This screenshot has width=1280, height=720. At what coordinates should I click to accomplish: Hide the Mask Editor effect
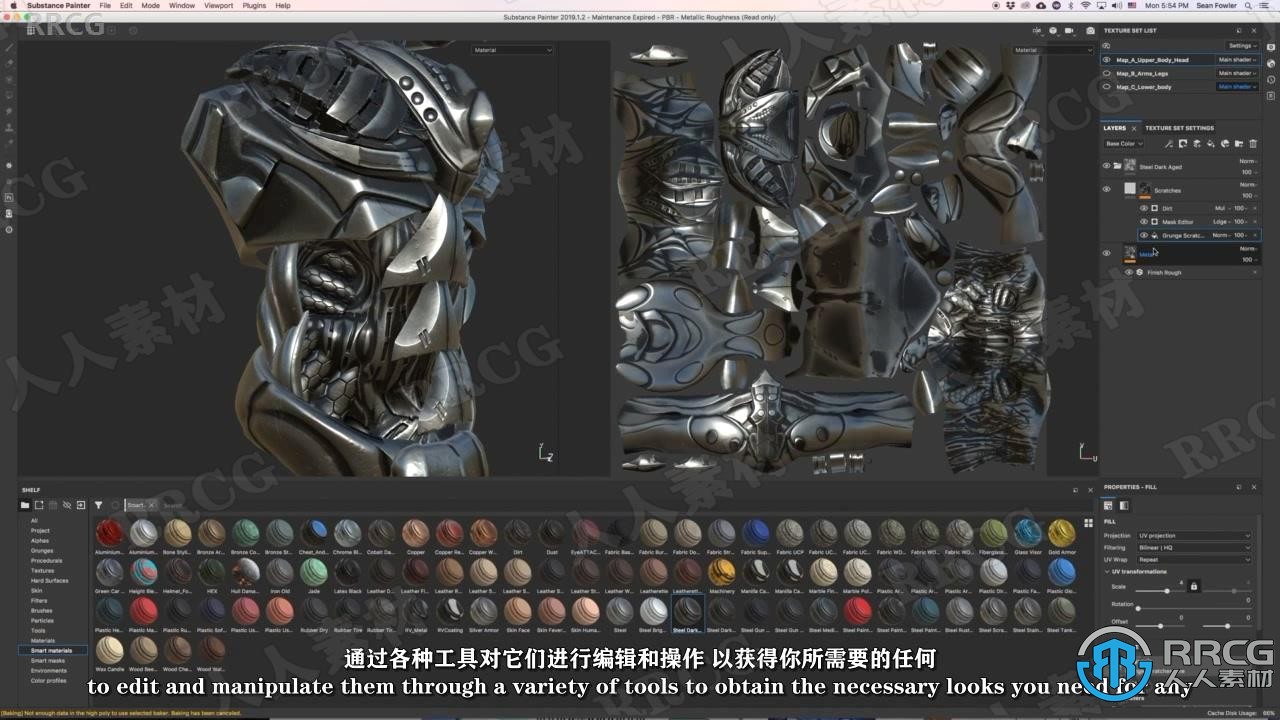click(1144, 221)
